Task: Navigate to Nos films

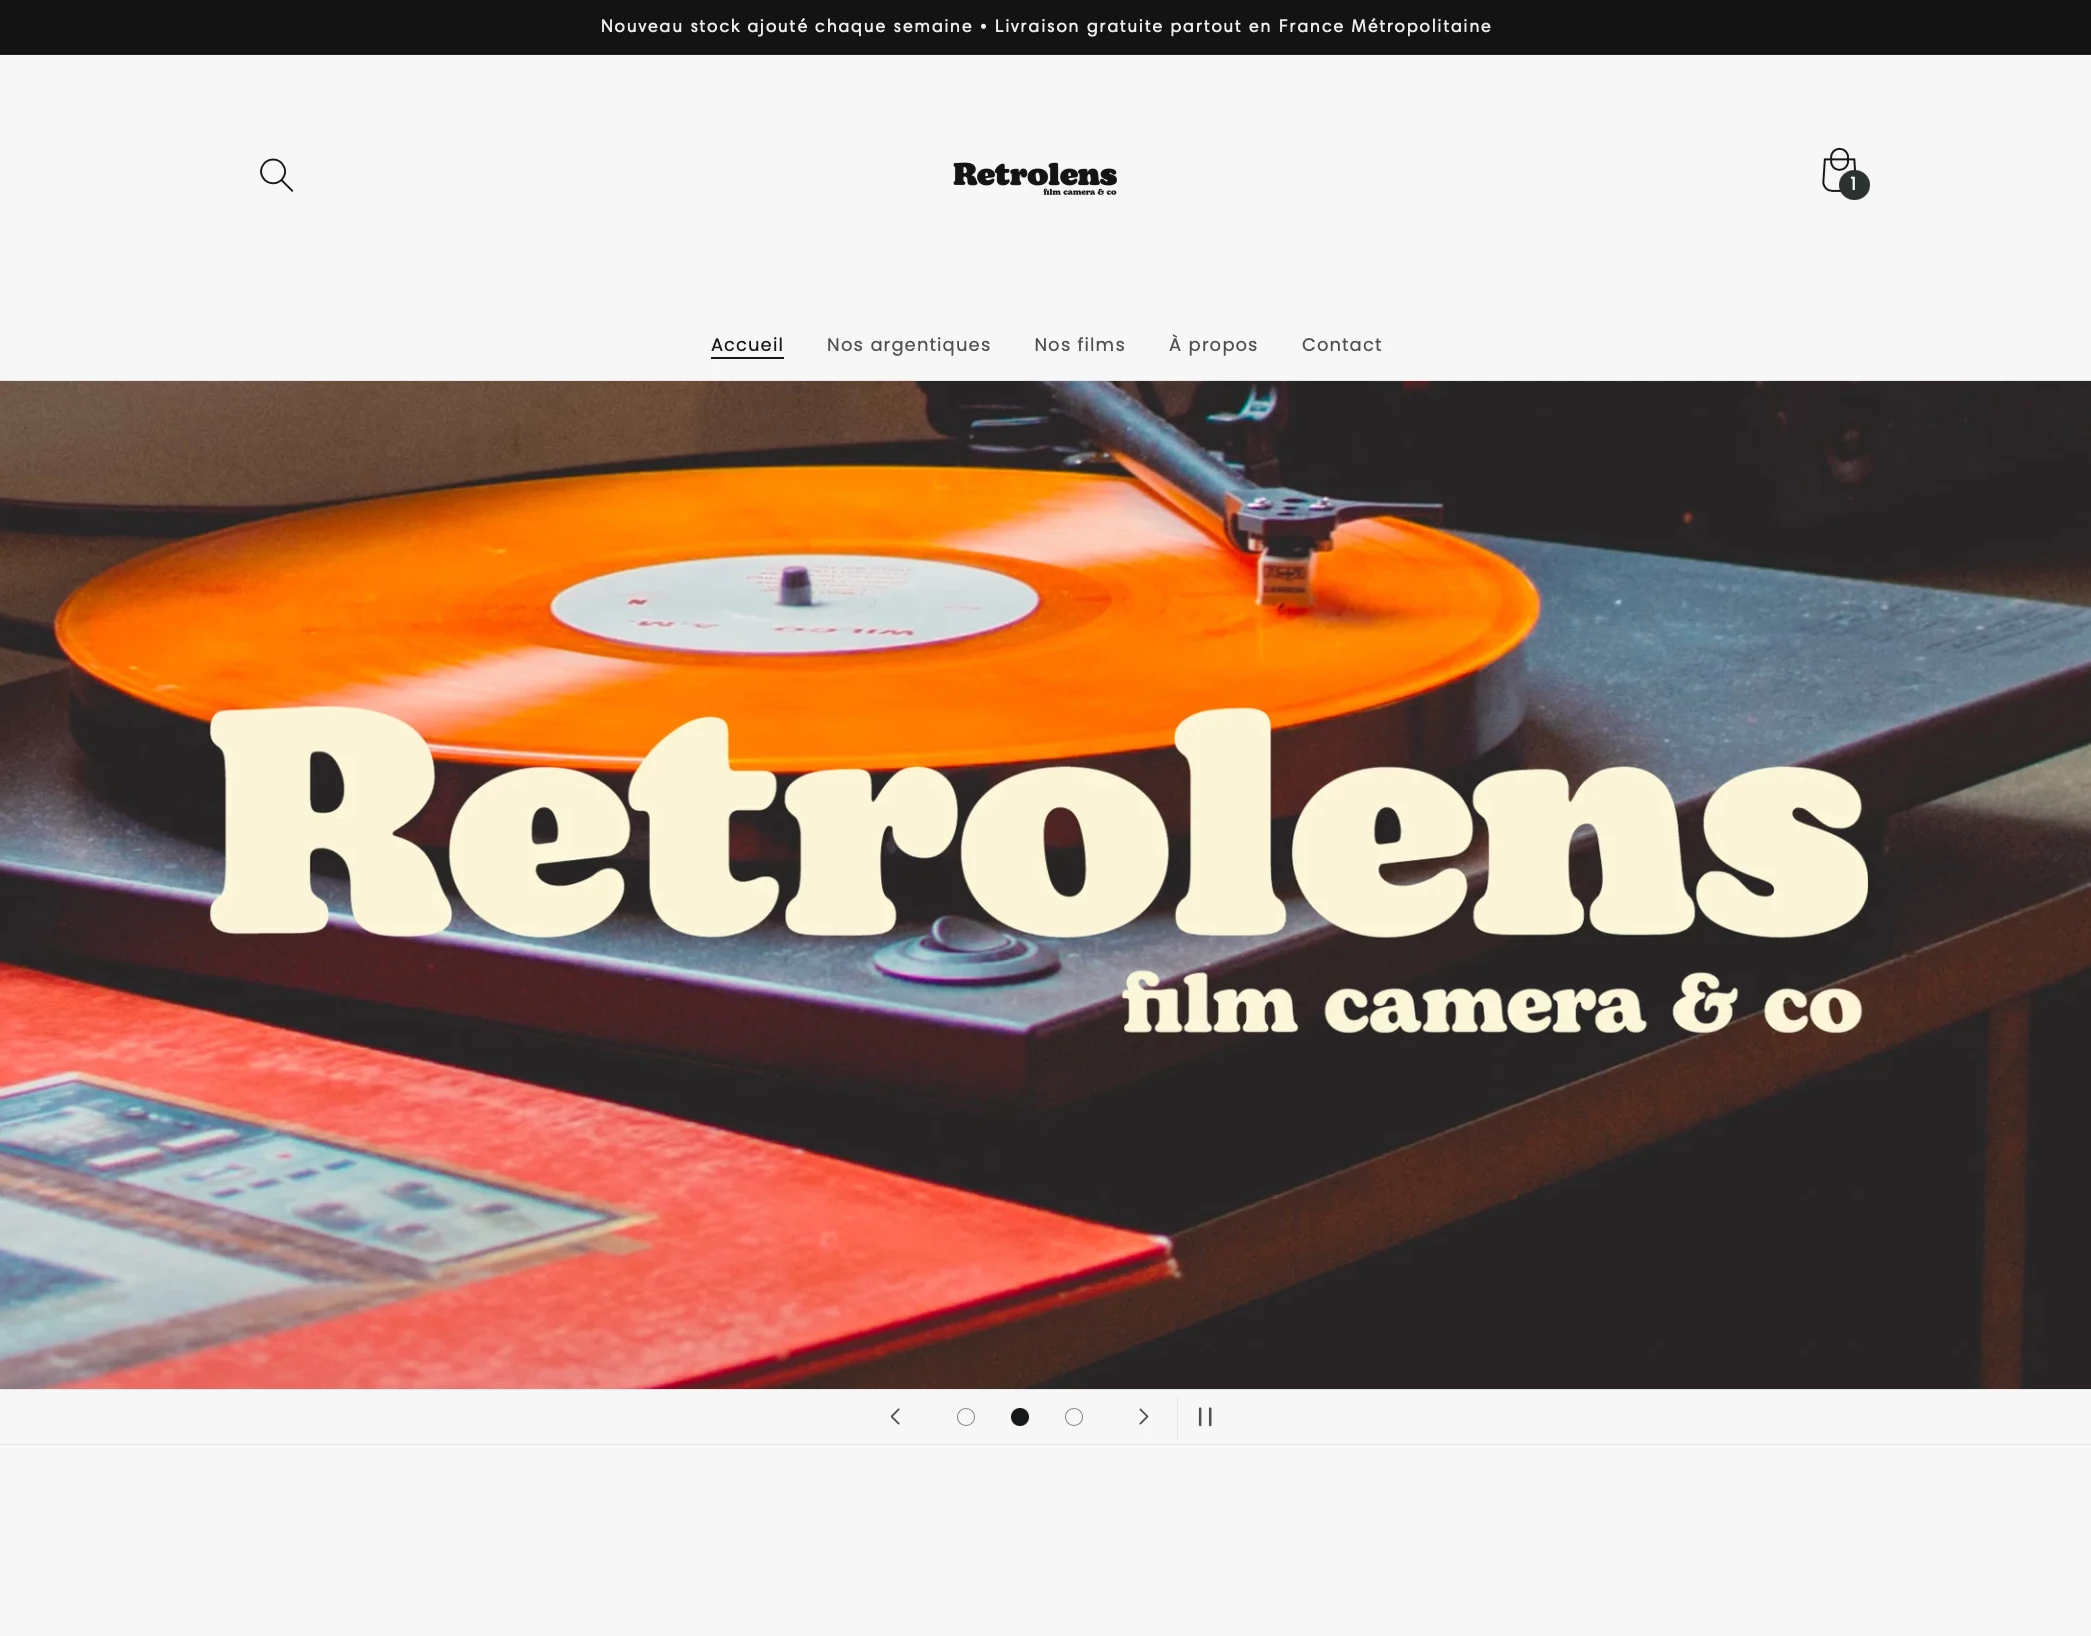Action: click(x=1079, y=345)
